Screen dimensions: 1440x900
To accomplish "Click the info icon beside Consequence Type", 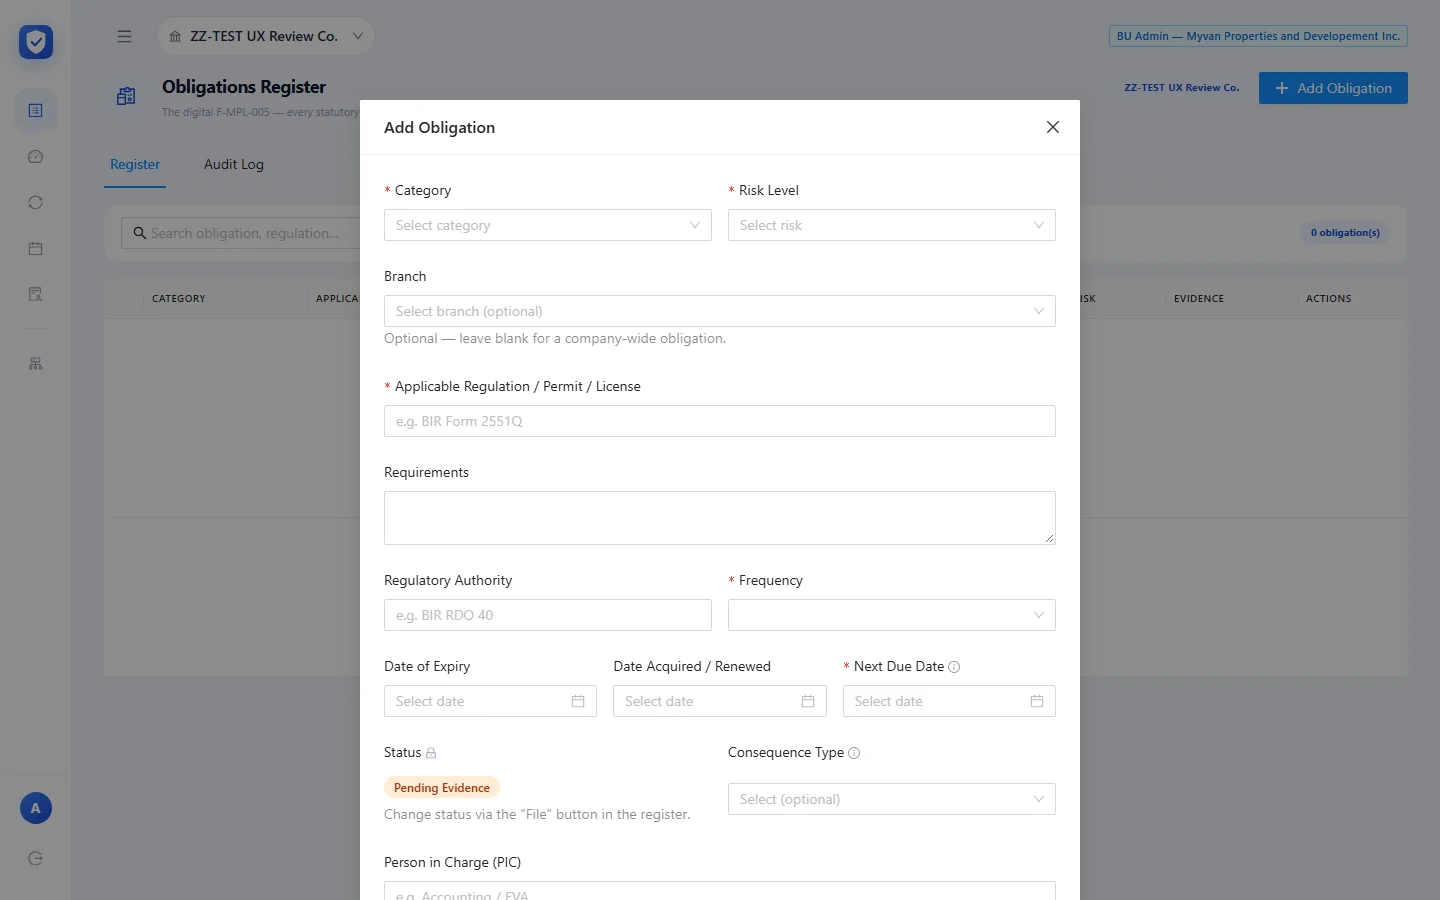I will point(854,753).
